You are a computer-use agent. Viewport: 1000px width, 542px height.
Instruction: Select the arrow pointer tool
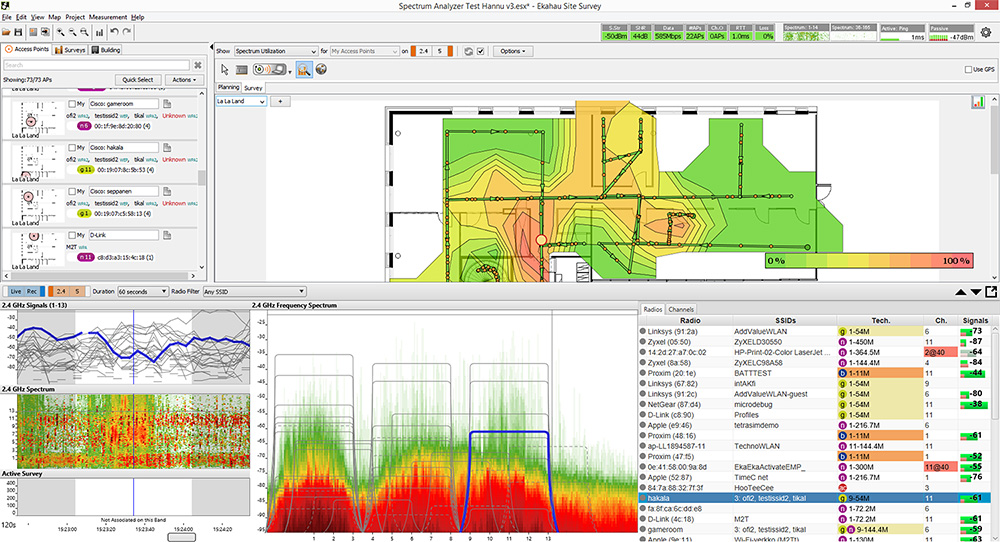coord(224,70)
